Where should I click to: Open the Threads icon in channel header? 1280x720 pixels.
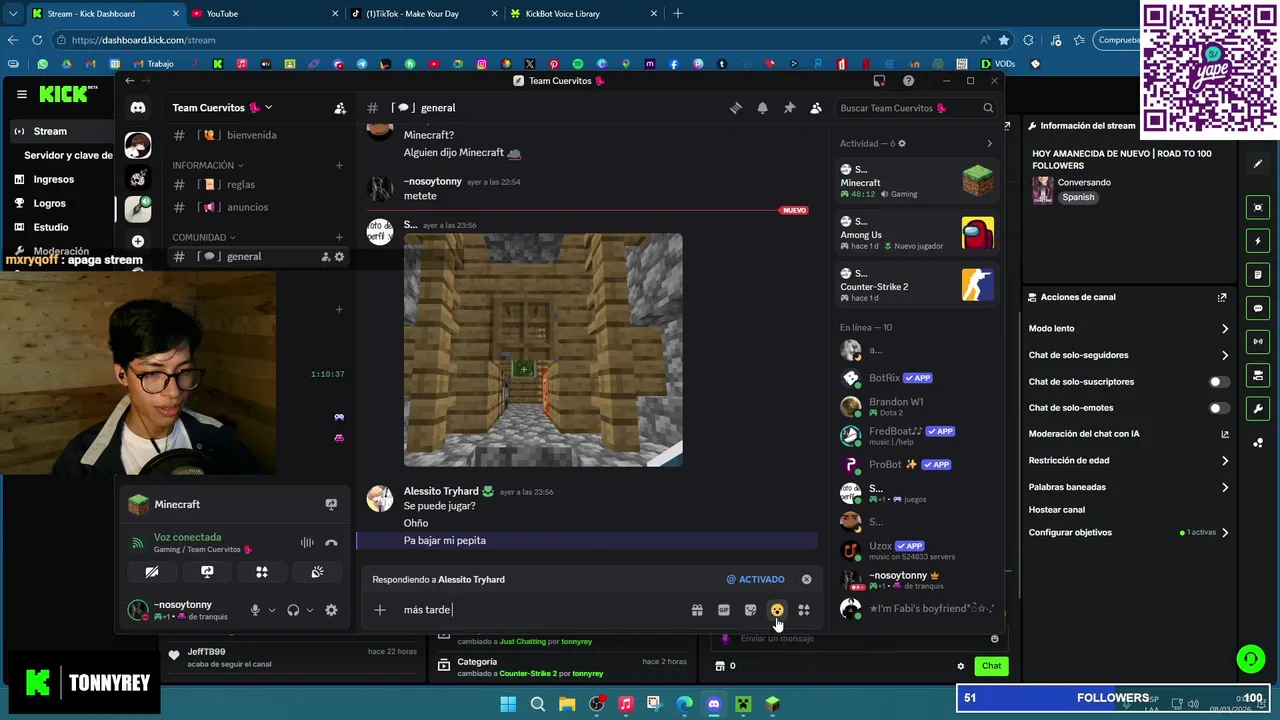[x=736, y=108]
